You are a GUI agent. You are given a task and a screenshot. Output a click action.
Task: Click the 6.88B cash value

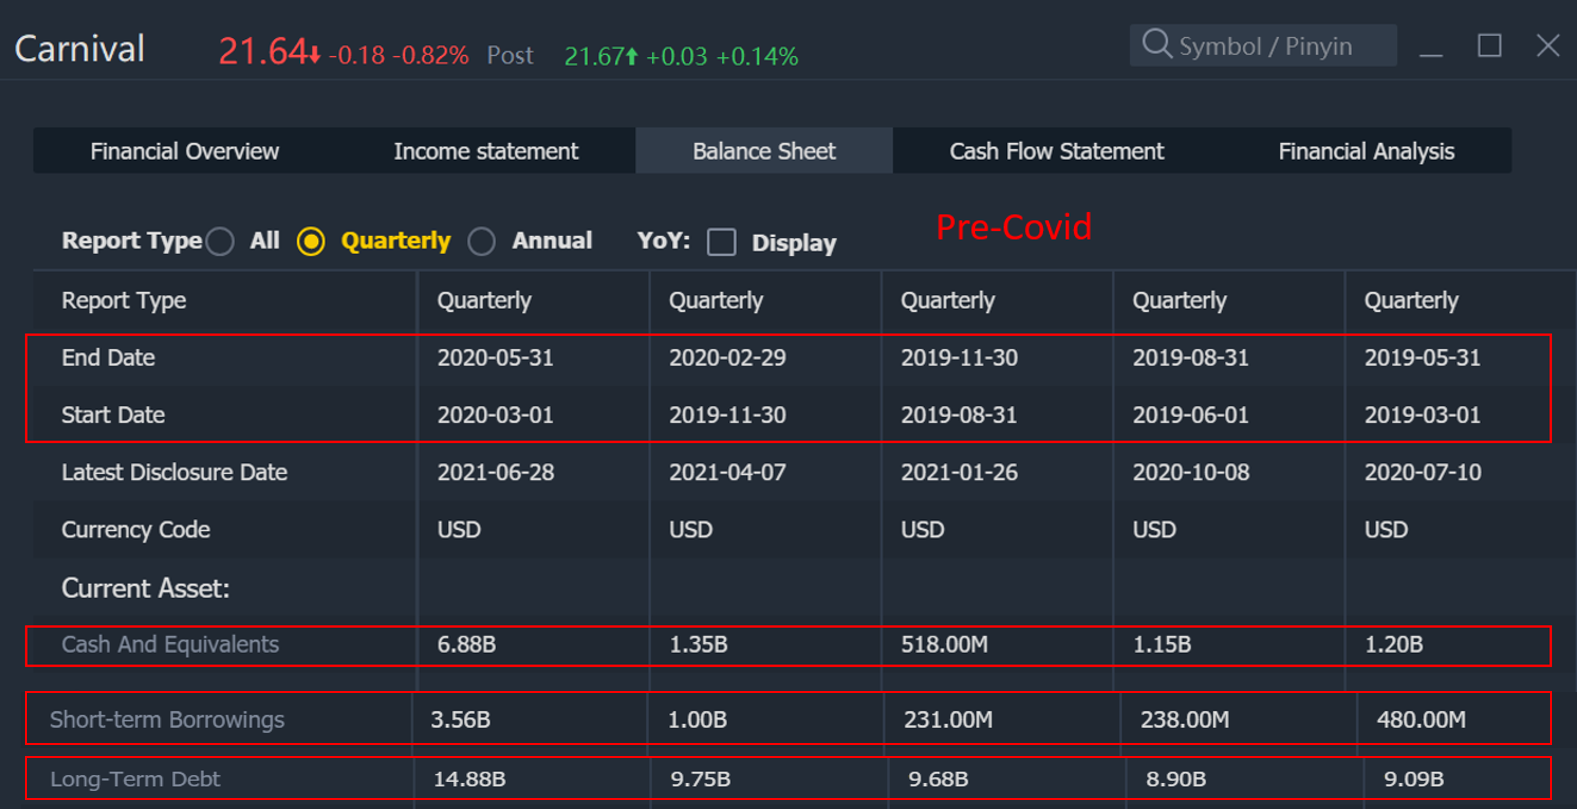click(x=466, y=645)
